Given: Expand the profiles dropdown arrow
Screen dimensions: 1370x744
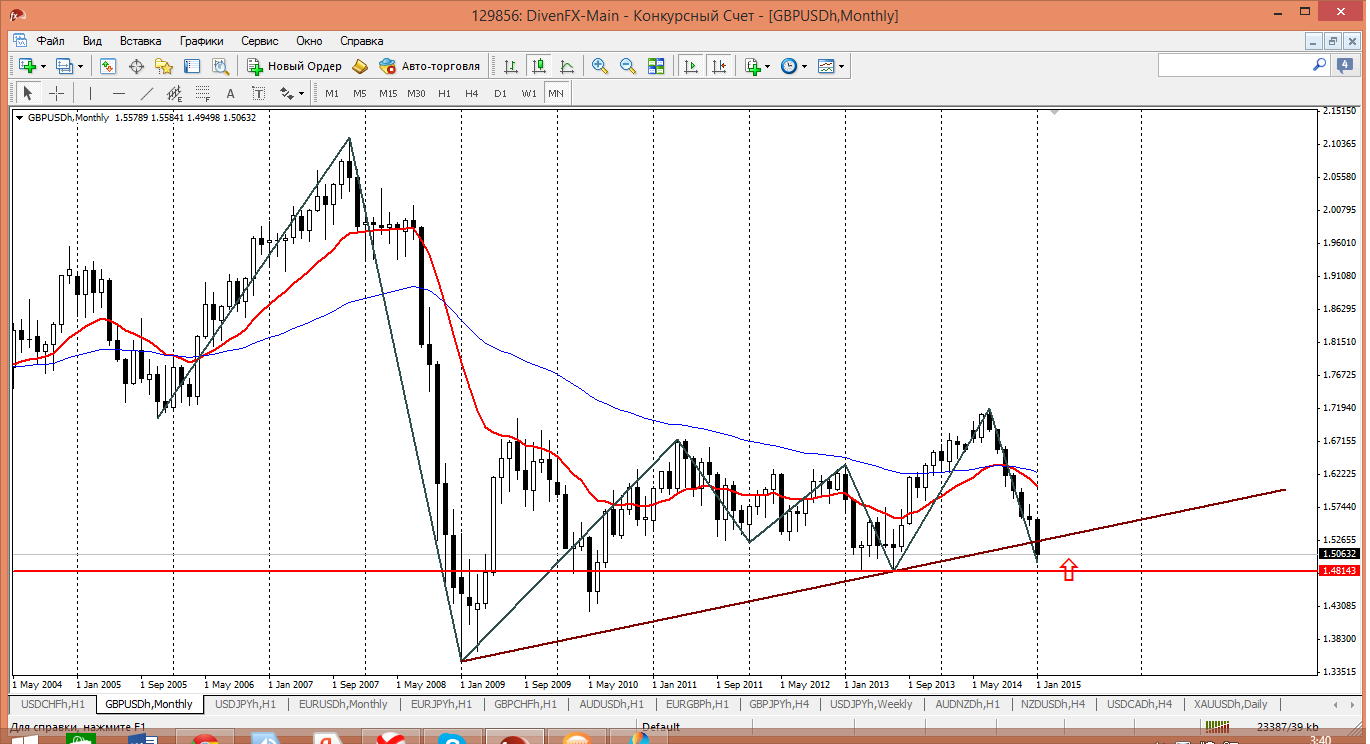Looking at the screenshot, I should pos(81,66).
